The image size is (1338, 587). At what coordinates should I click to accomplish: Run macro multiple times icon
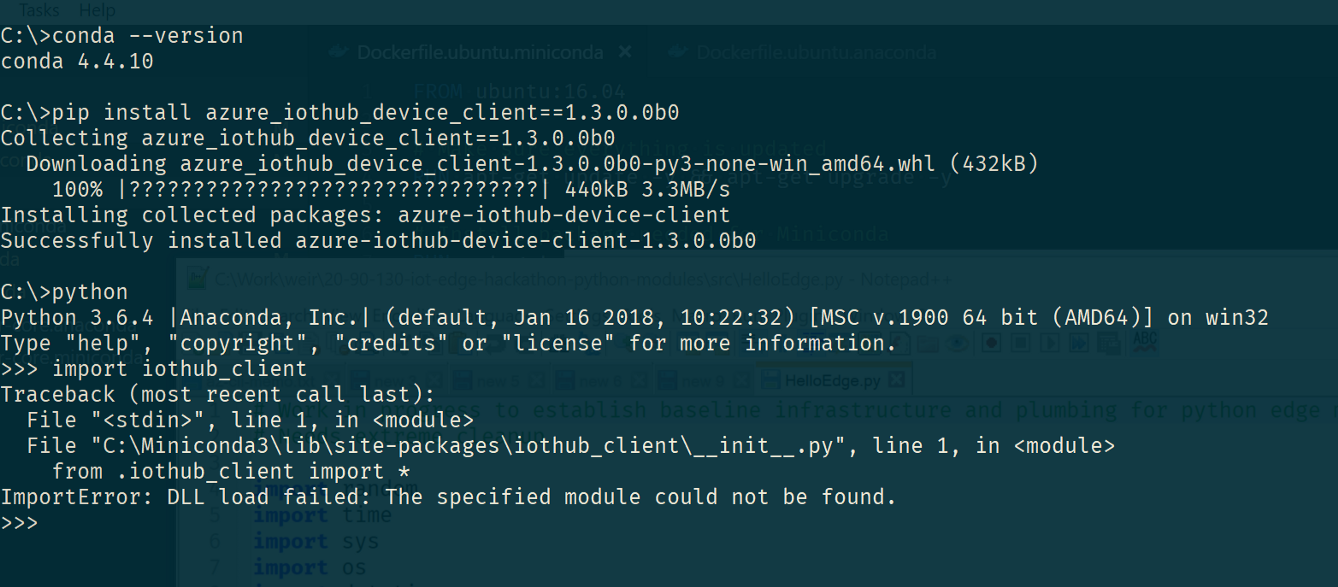pos(1079,343)
